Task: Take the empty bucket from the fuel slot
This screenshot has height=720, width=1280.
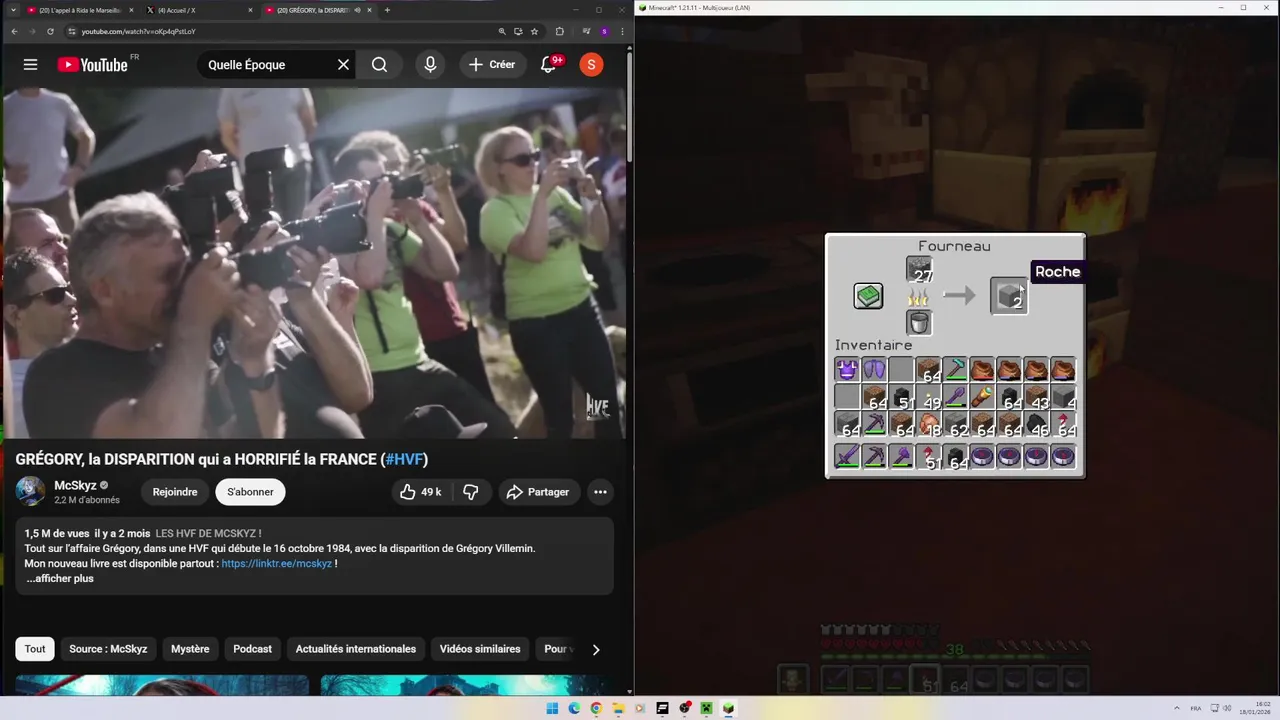Action: click(x=919, y=322)
